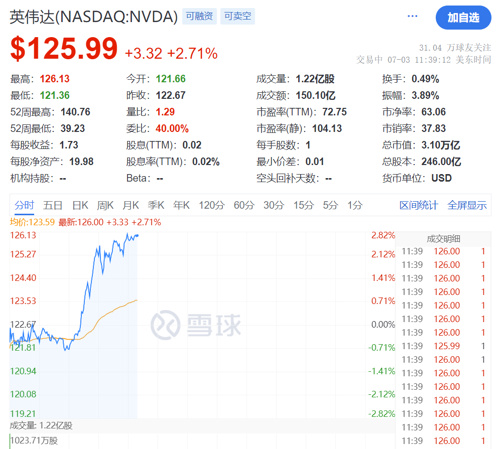The width and height of the screenshot is (500, 449).
Task: Select the 30分 interval tab
Action: [274, 205]
